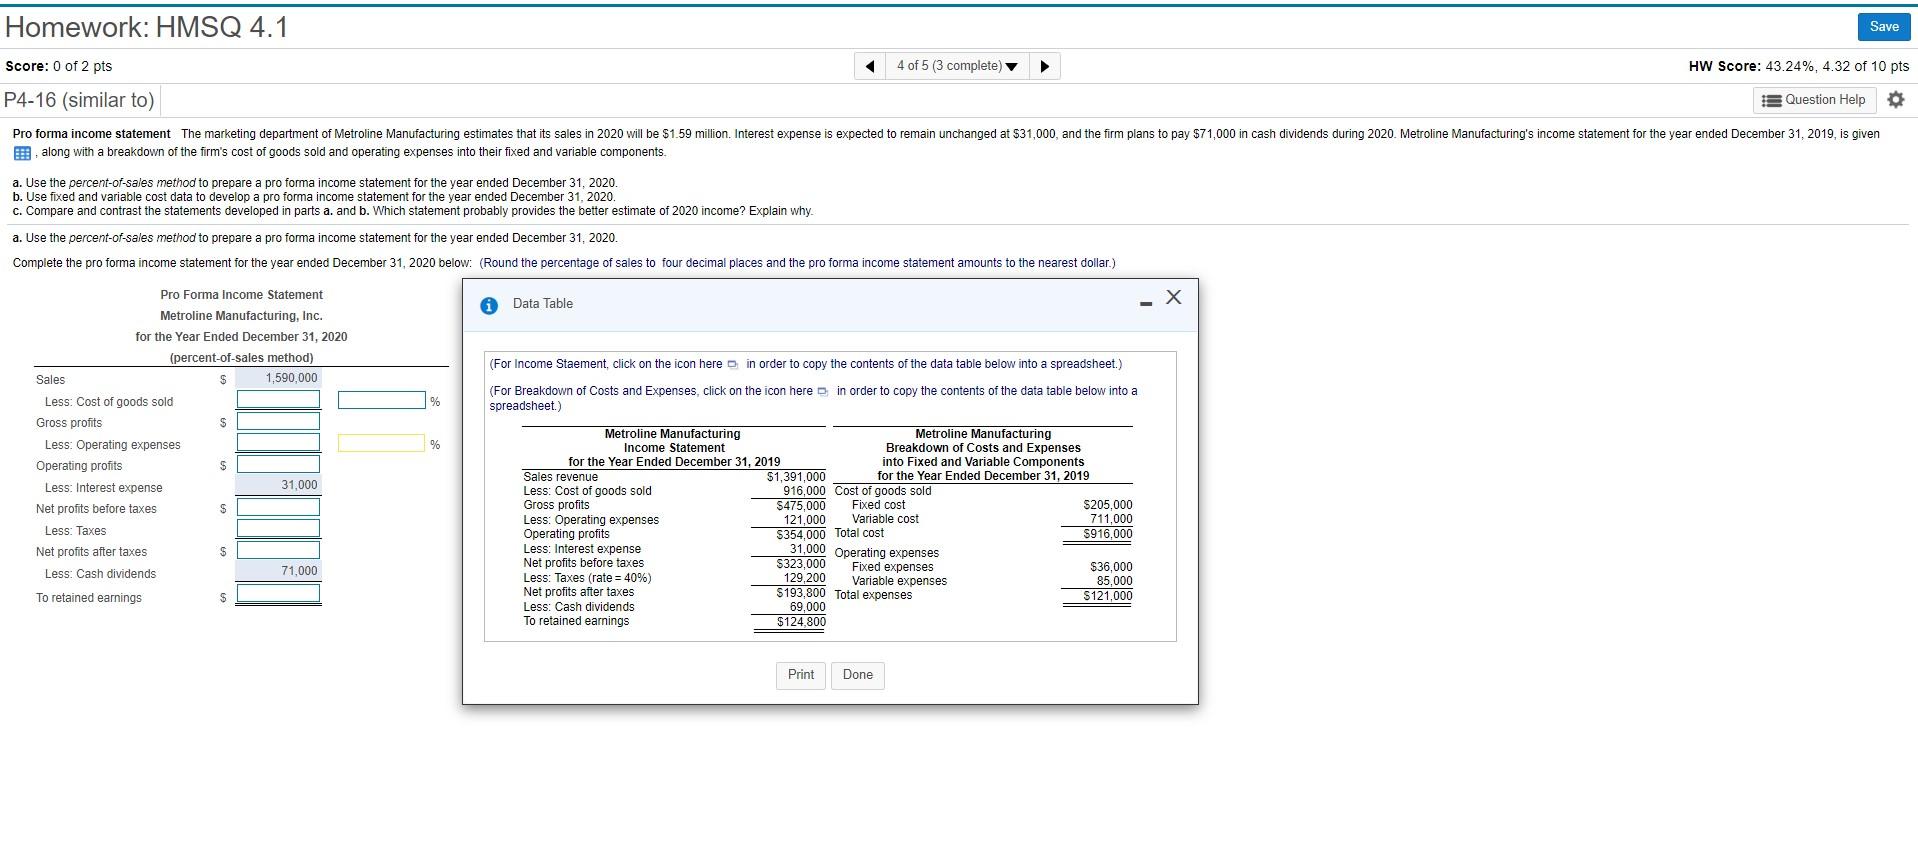Image resolution: width=1918 pixels, height=847 pixels.
Task: Click the P4-16 (similar to) title
Action: click(80, 100)
